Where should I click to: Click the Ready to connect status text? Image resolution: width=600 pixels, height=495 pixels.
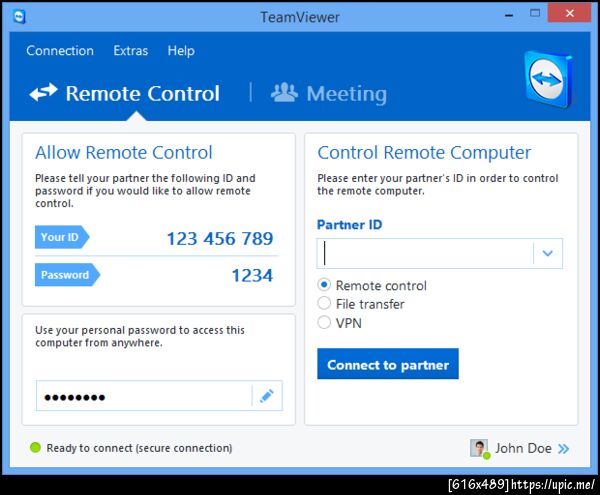click(139, 448)
